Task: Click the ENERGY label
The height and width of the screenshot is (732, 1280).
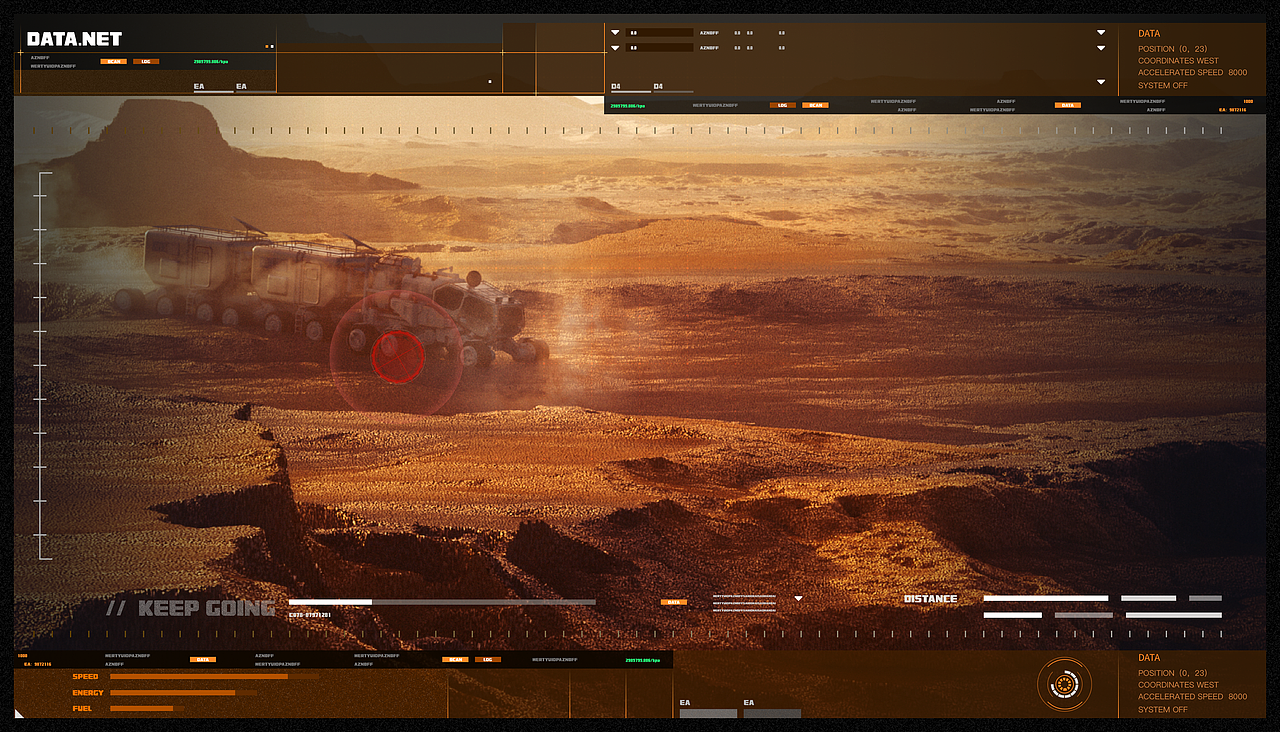Action: [x=88, y=693]
